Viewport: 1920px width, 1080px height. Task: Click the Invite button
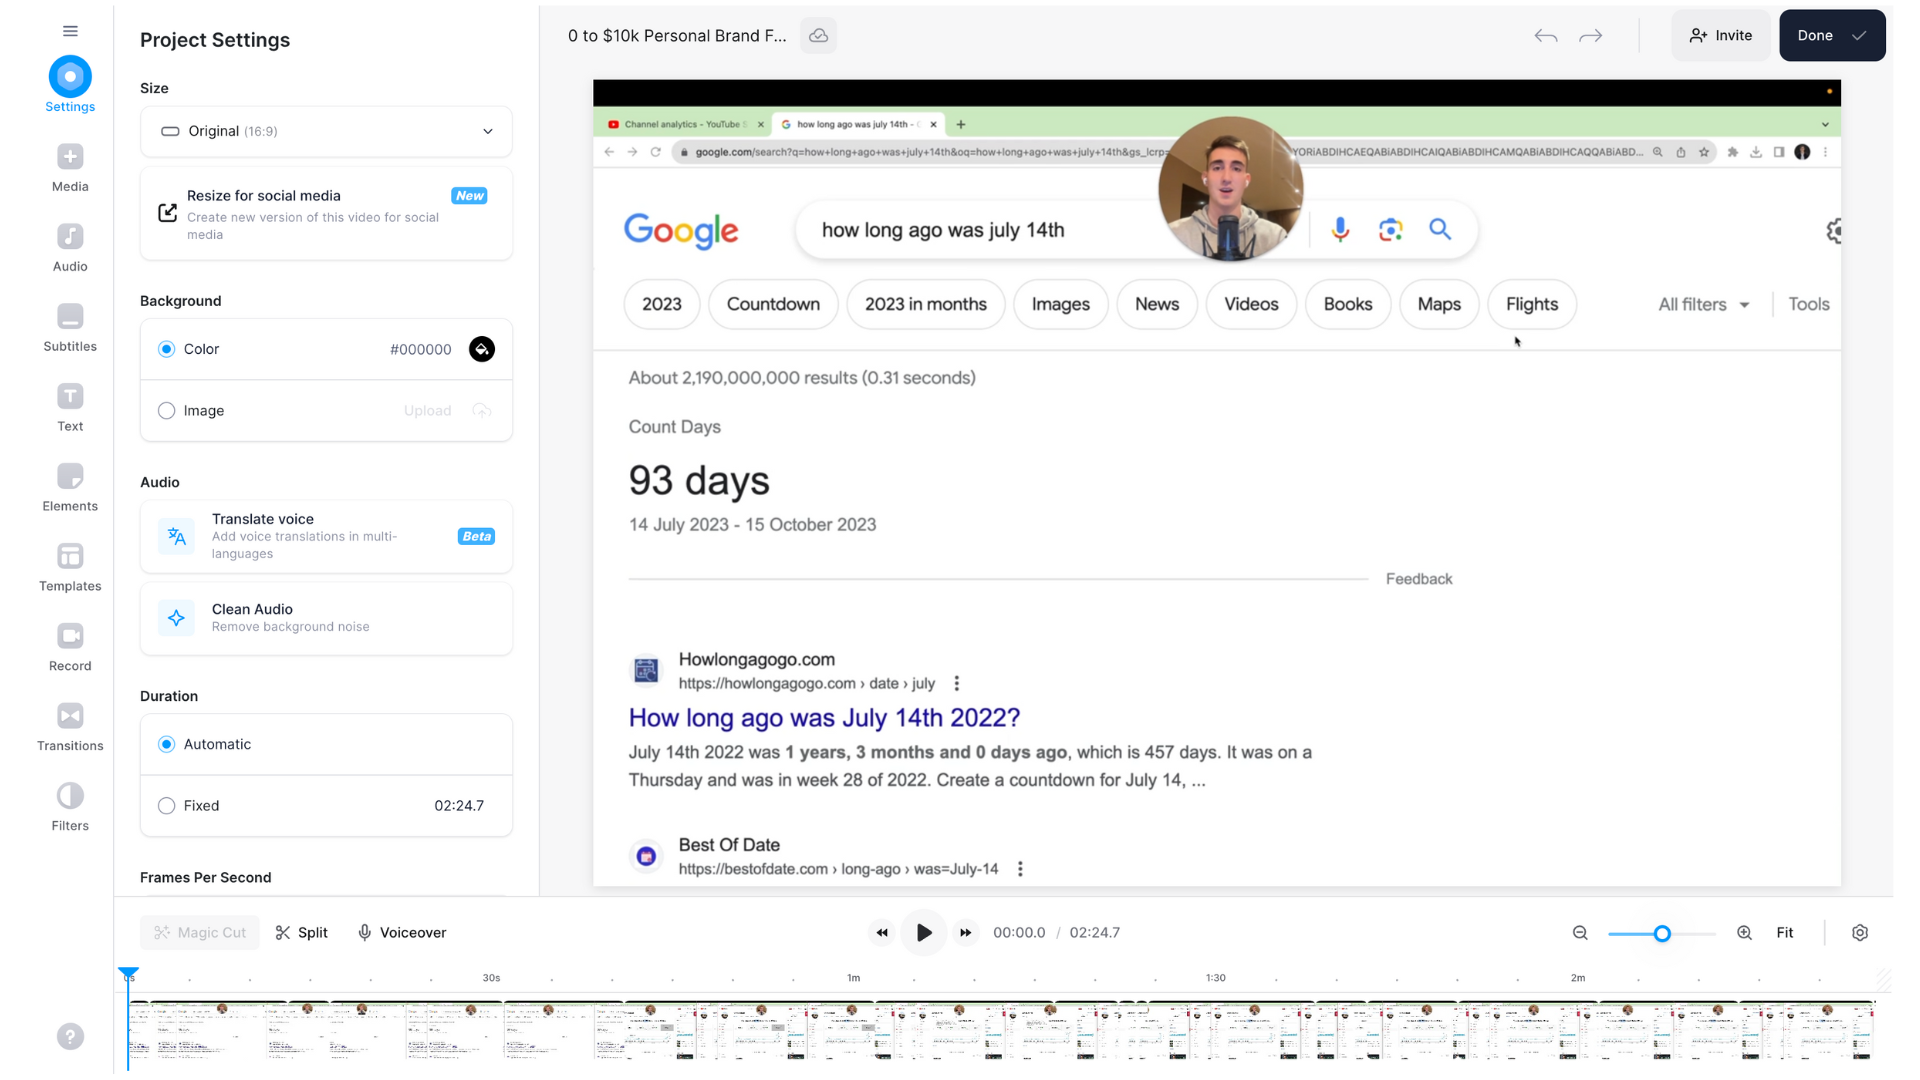point(1720,36)
